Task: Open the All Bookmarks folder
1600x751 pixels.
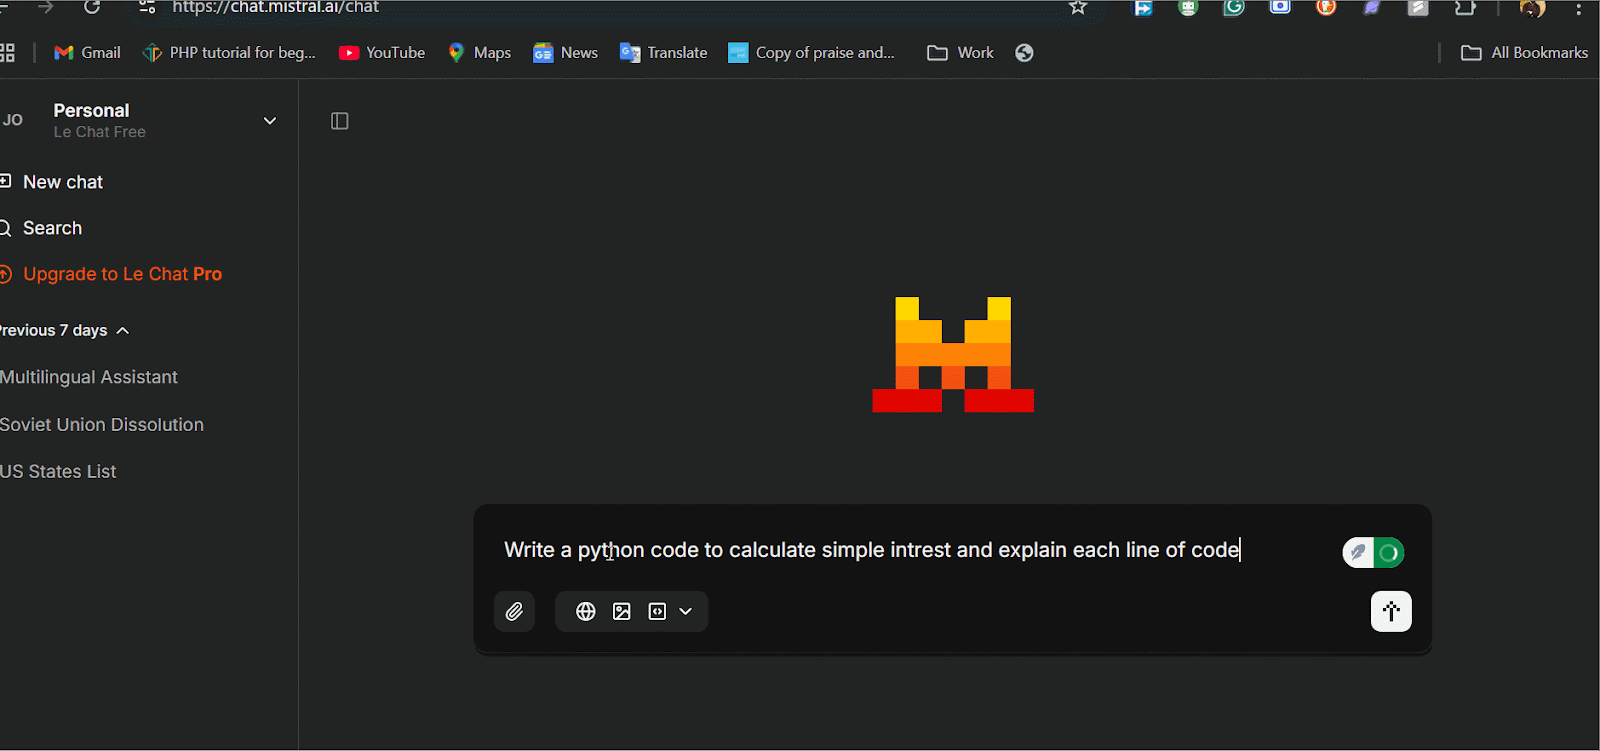Action: [x=1524, y=53]
